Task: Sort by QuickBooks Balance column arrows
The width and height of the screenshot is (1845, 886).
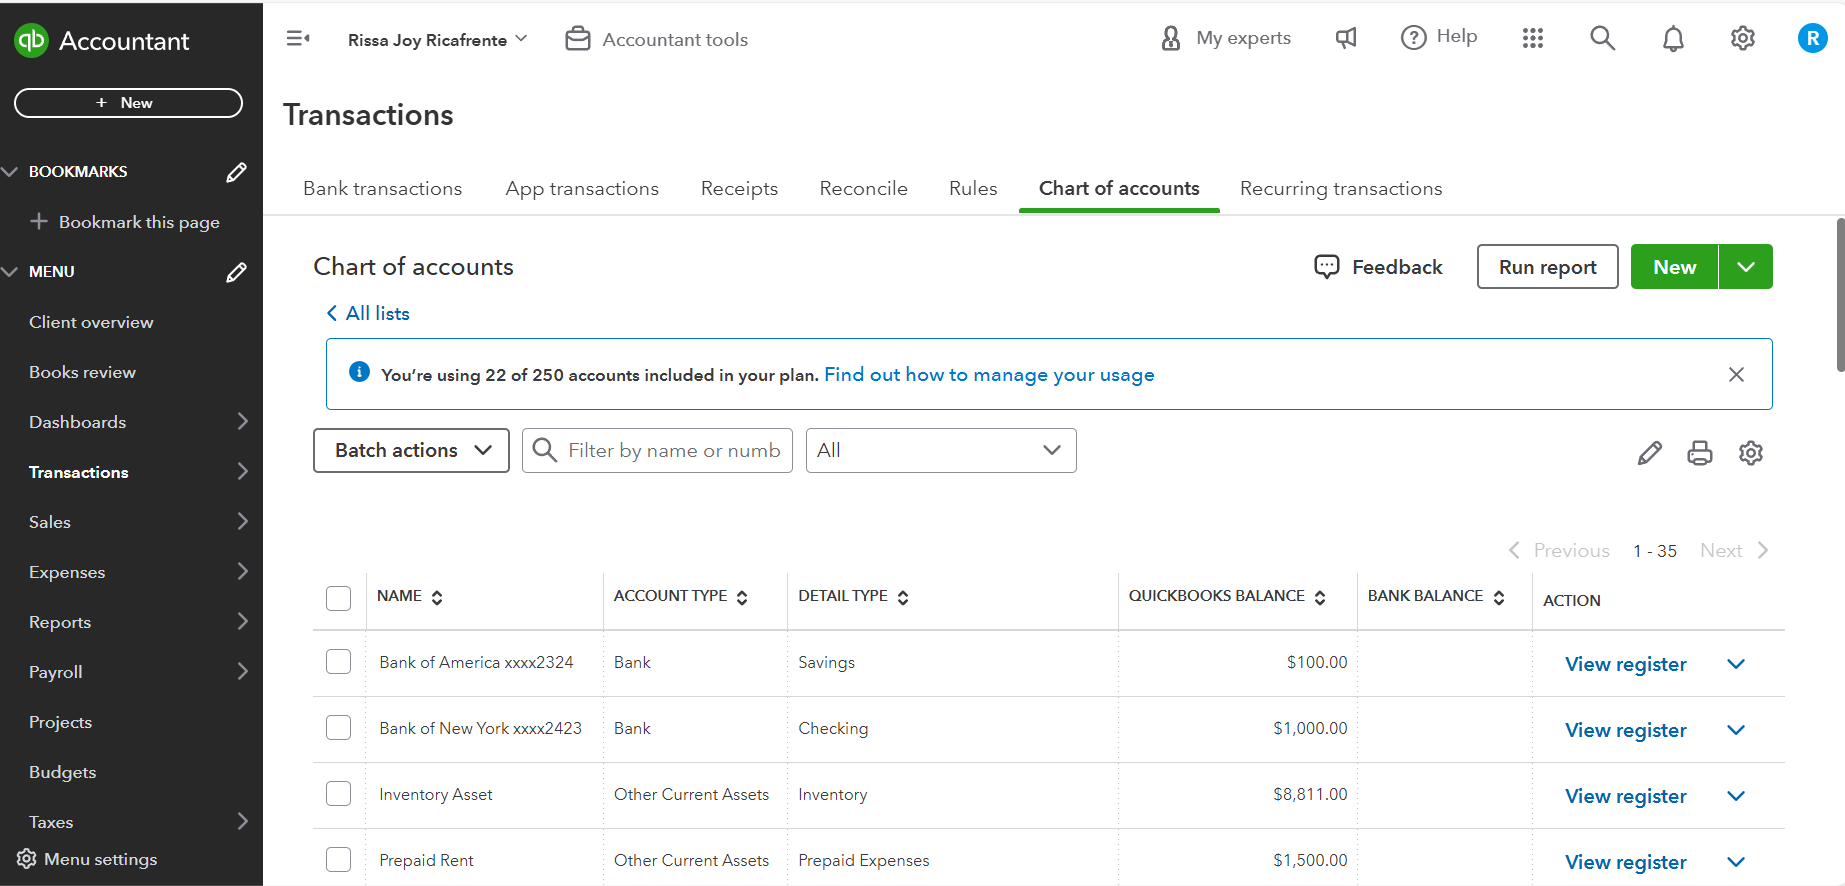Action: 1320,597
